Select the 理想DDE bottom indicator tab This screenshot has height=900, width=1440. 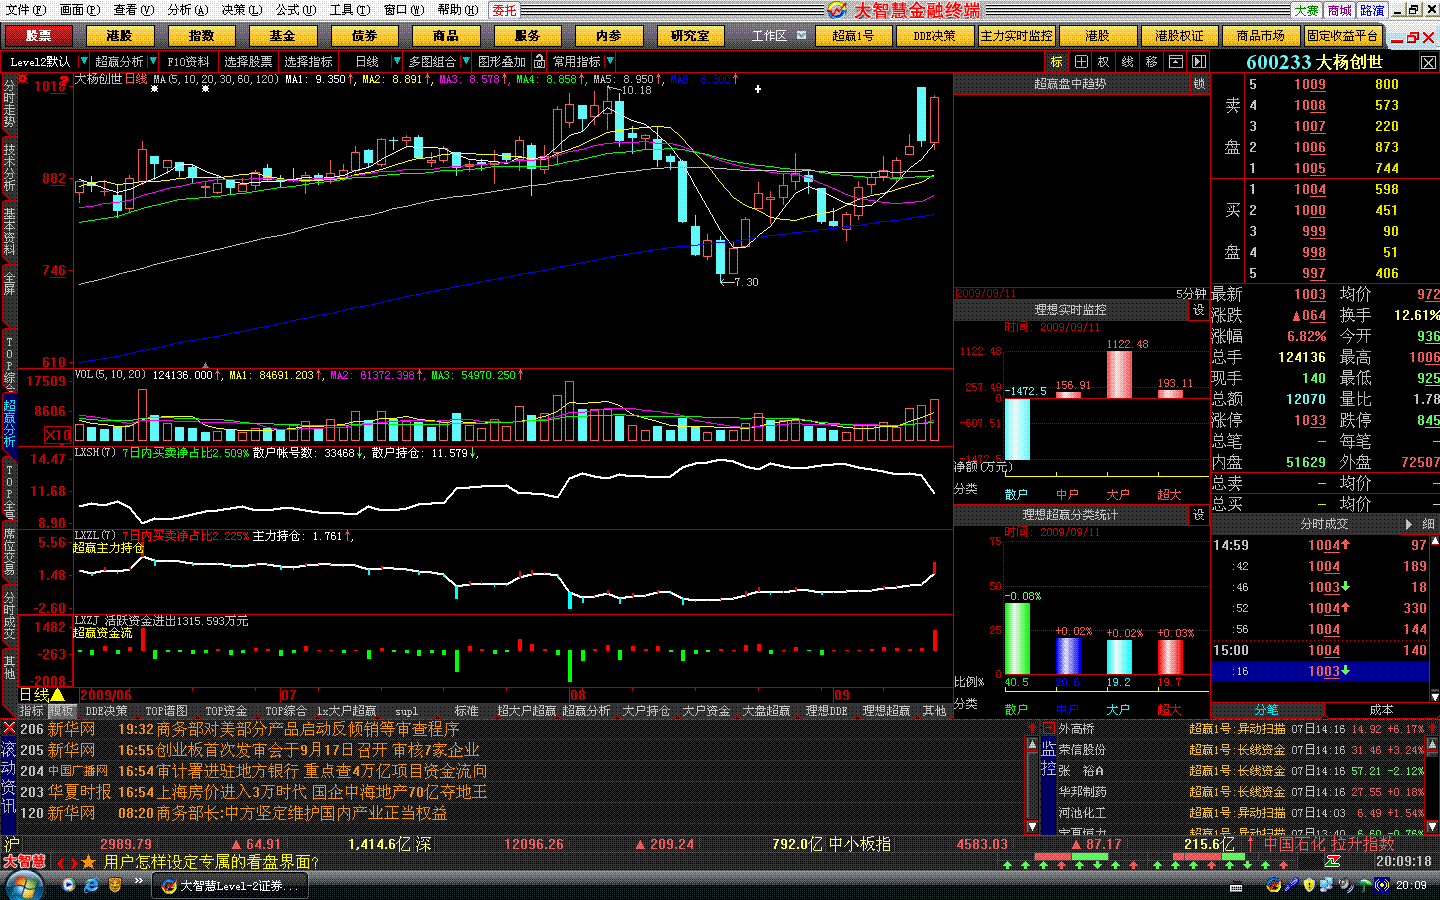(x=826, y=711)
